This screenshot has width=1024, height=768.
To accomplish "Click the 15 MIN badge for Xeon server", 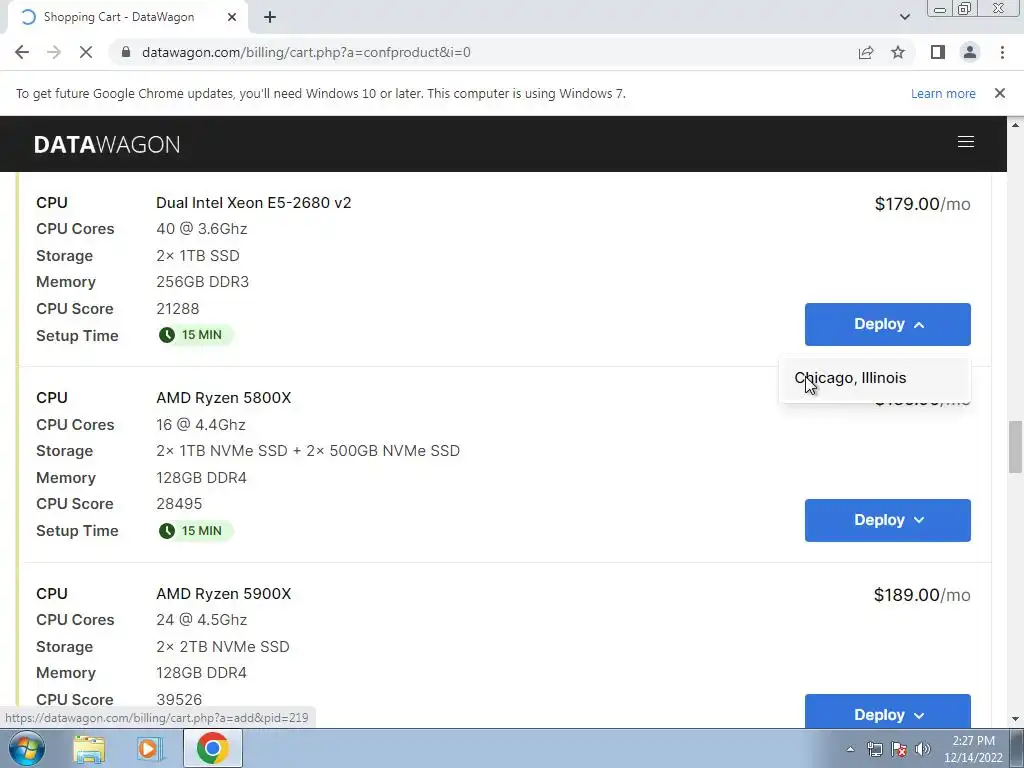I will click(195, 335).
